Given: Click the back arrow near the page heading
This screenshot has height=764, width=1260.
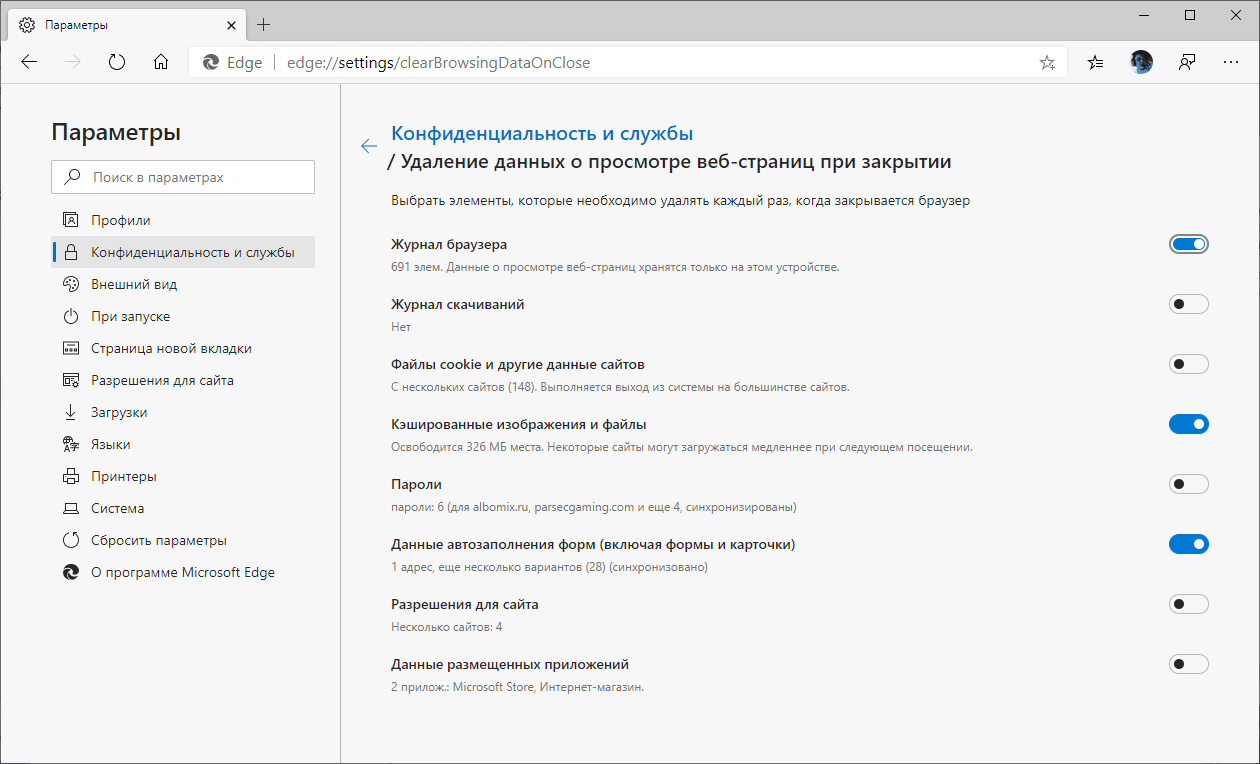Looking at the screenshot, I should 369,146.
